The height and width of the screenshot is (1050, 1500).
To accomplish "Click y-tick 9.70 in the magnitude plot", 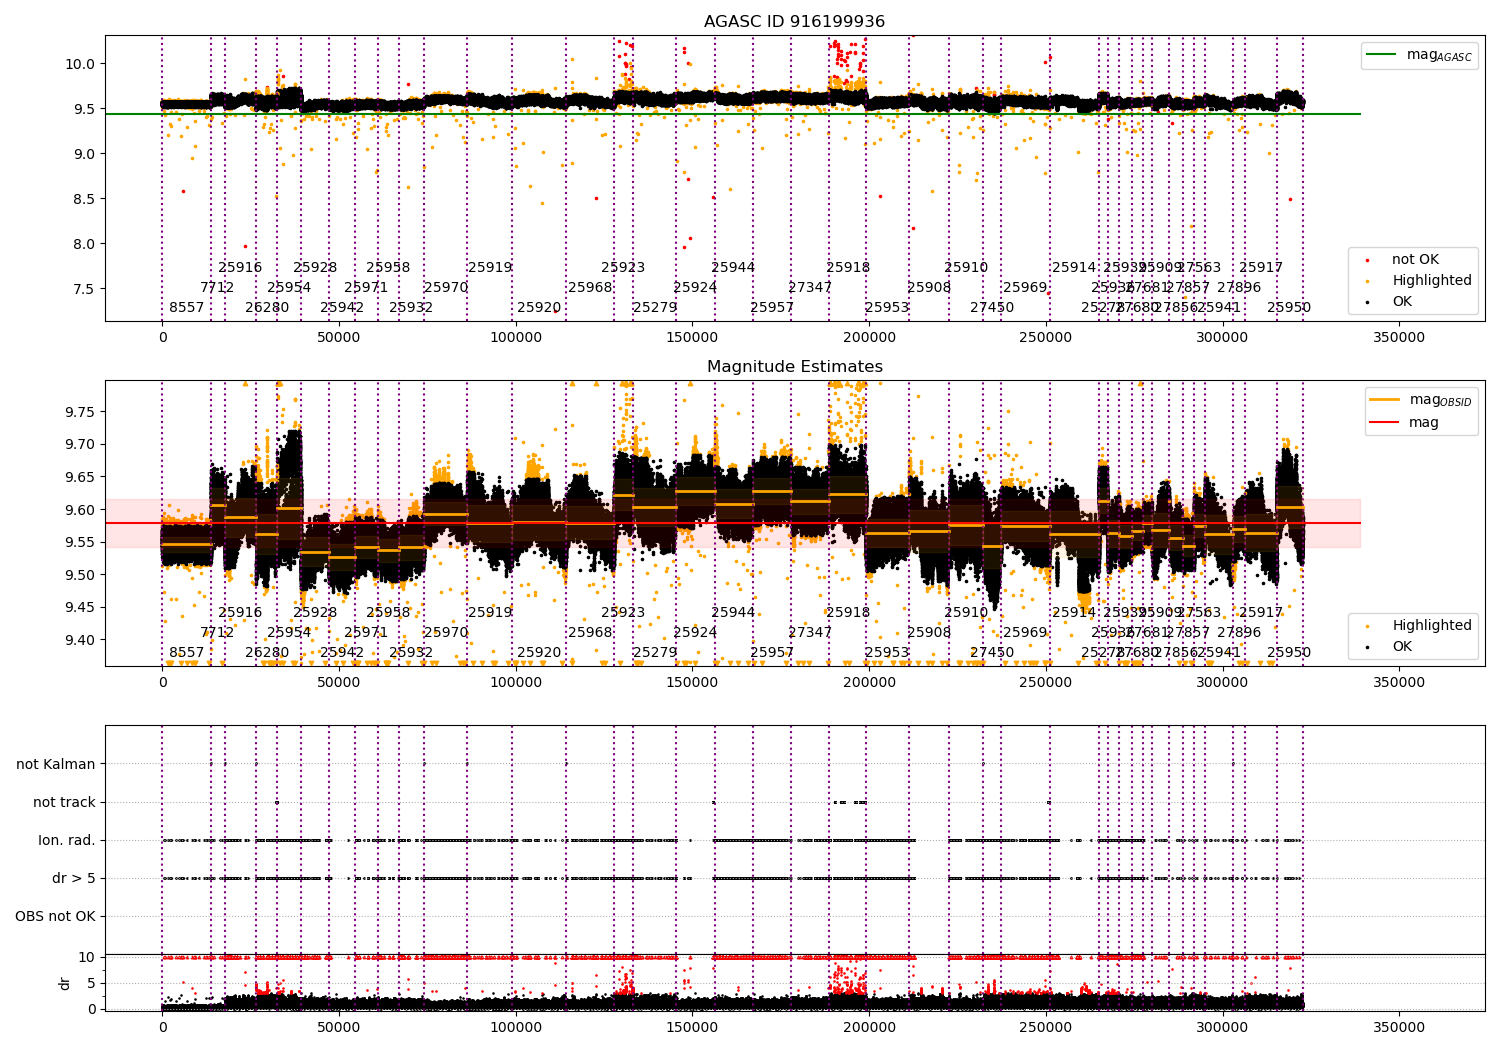I will point(80,445).
